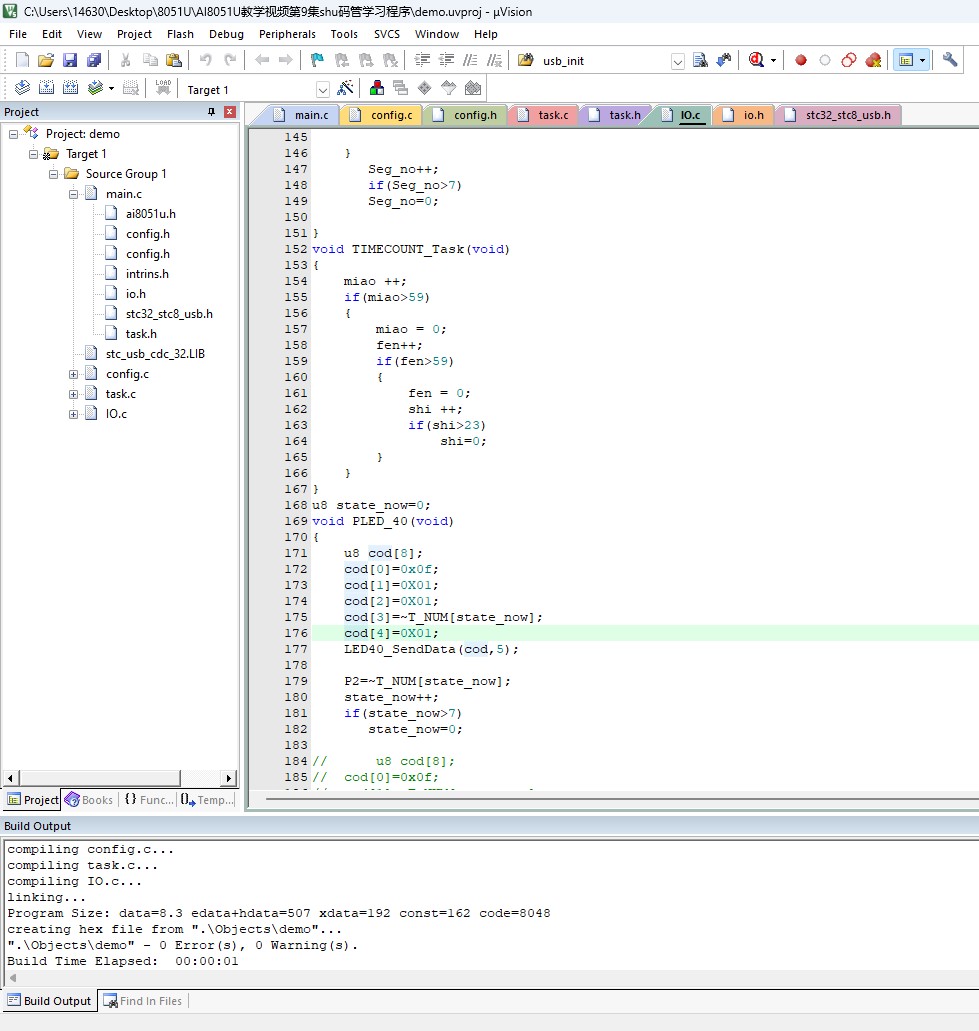Open the Target 1 selection dropdown
This screenshot has height=1031, width=979.
322,89
